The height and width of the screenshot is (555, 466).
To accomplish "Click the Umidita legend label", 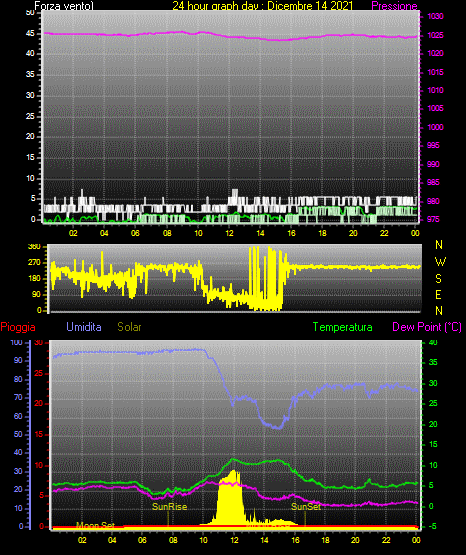I will [84, 327].
